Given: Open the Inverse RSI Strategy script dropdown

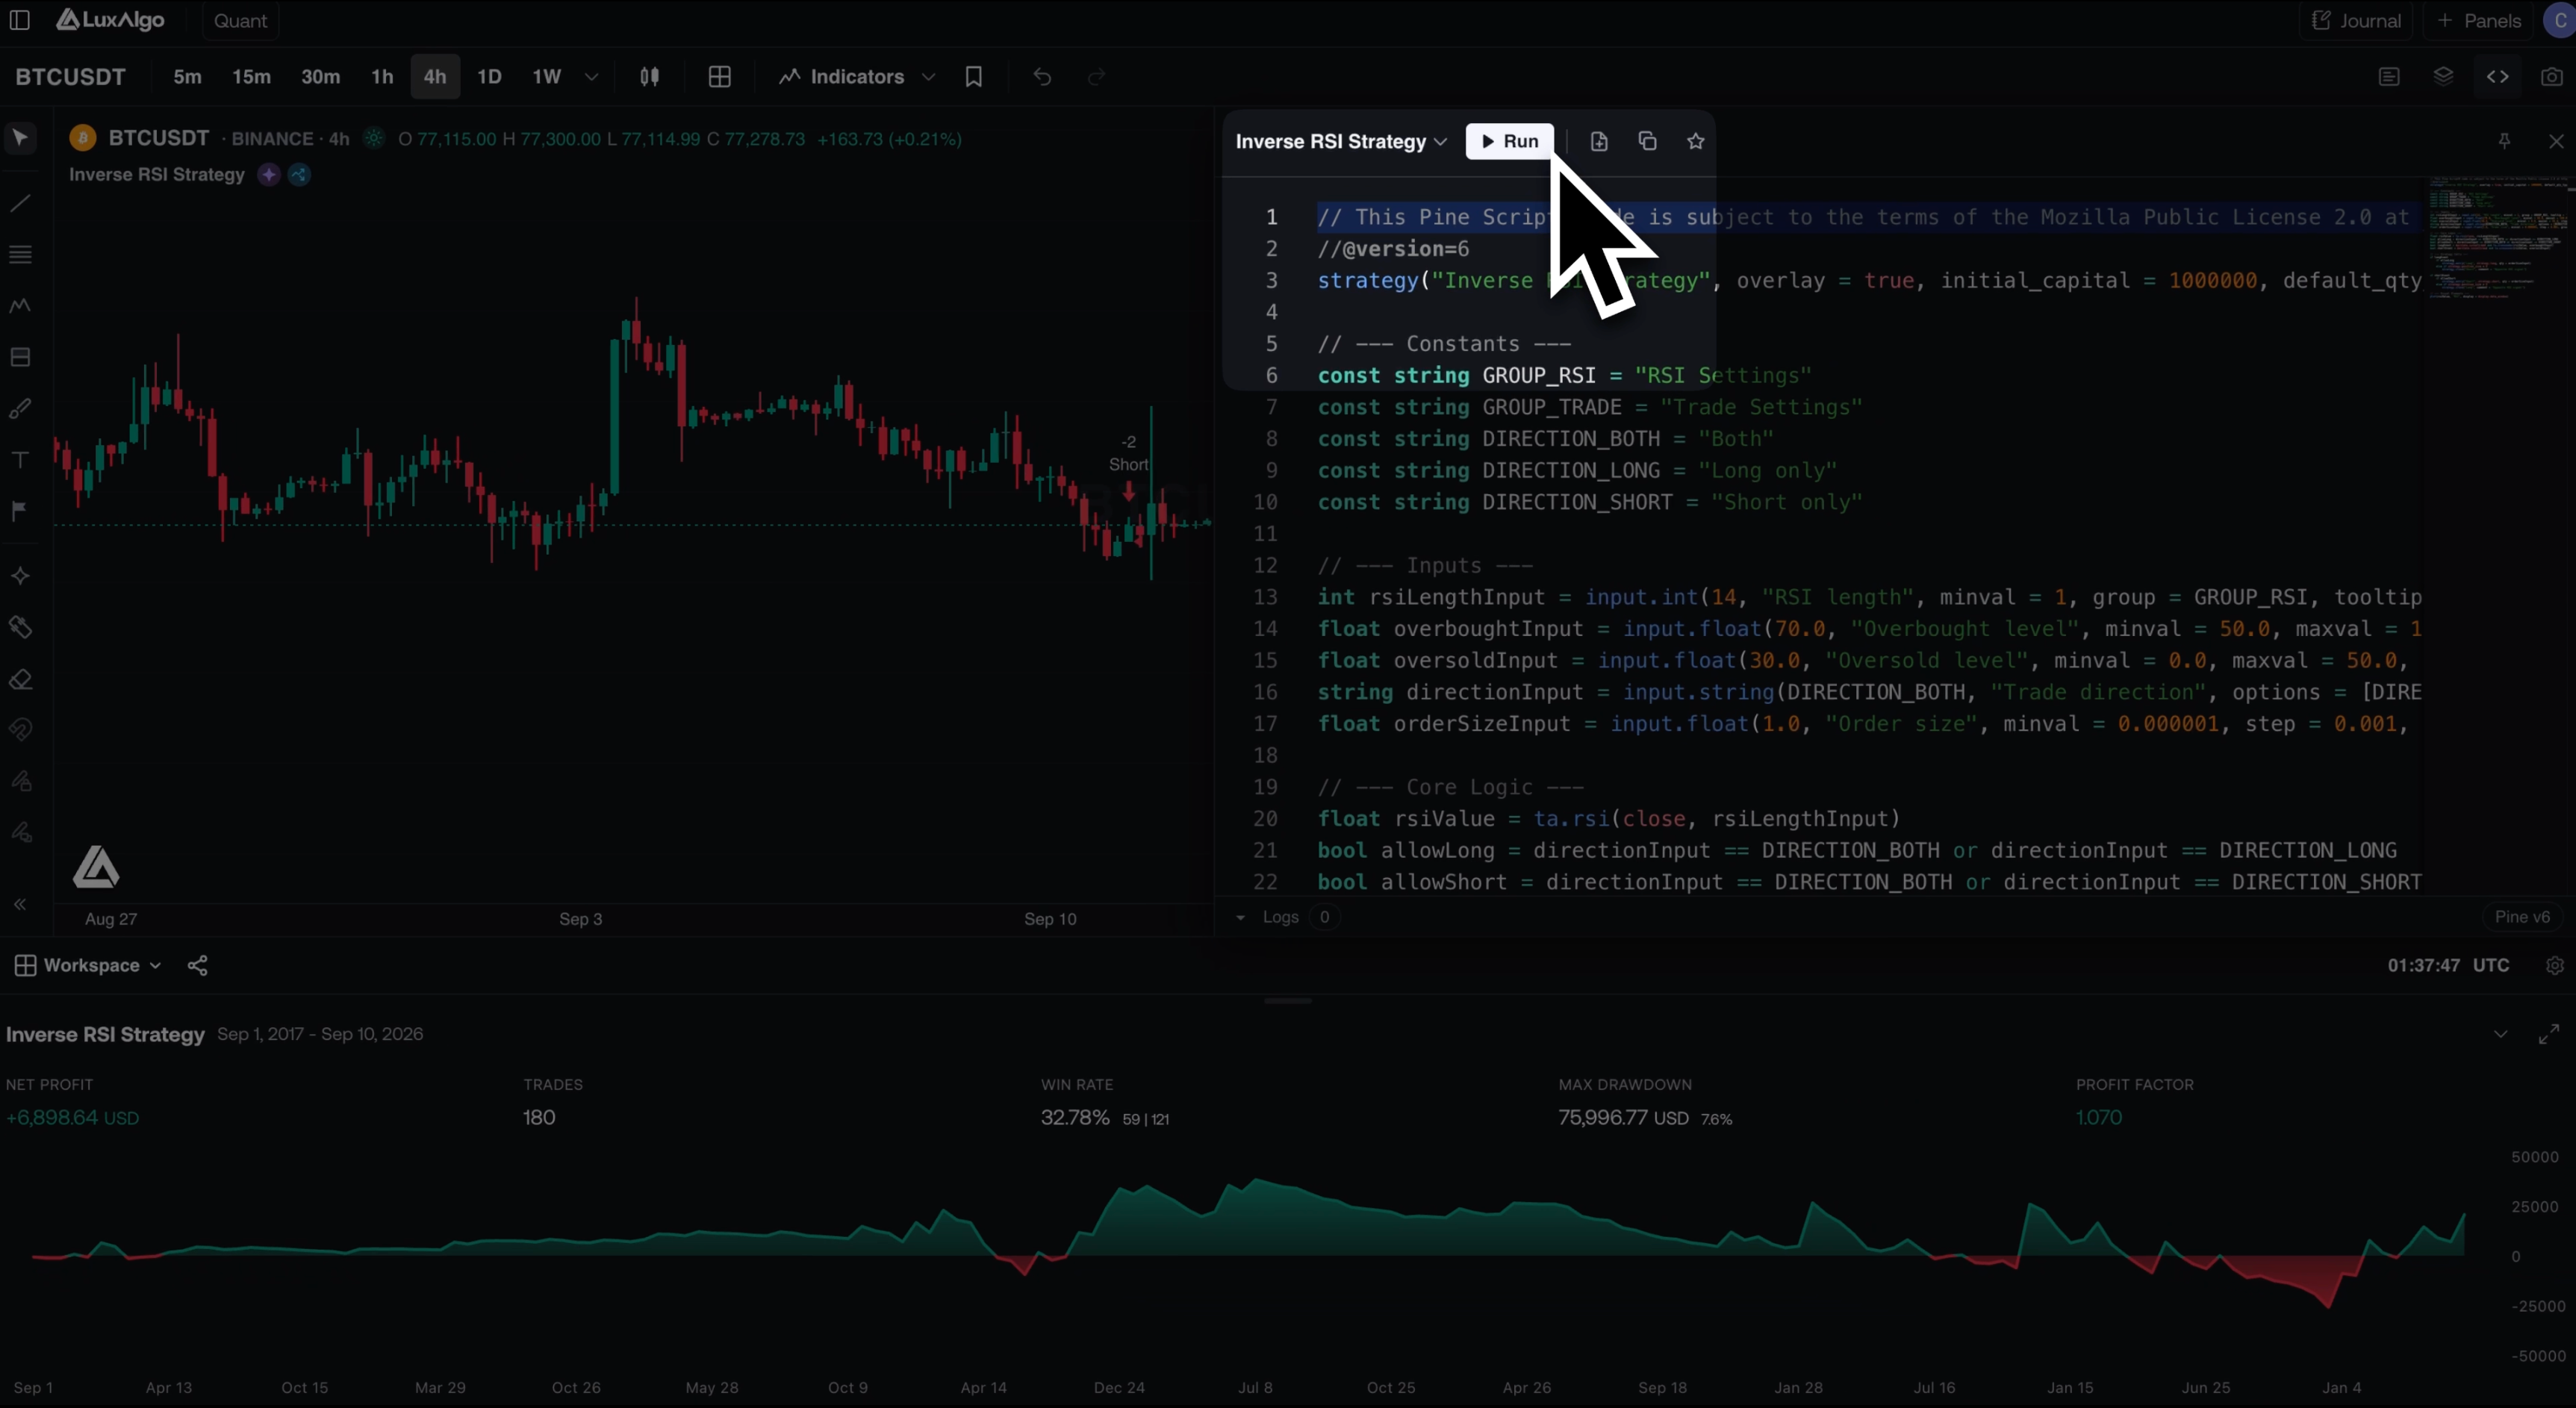Looking at the screenshot, I should point(1341,142).
